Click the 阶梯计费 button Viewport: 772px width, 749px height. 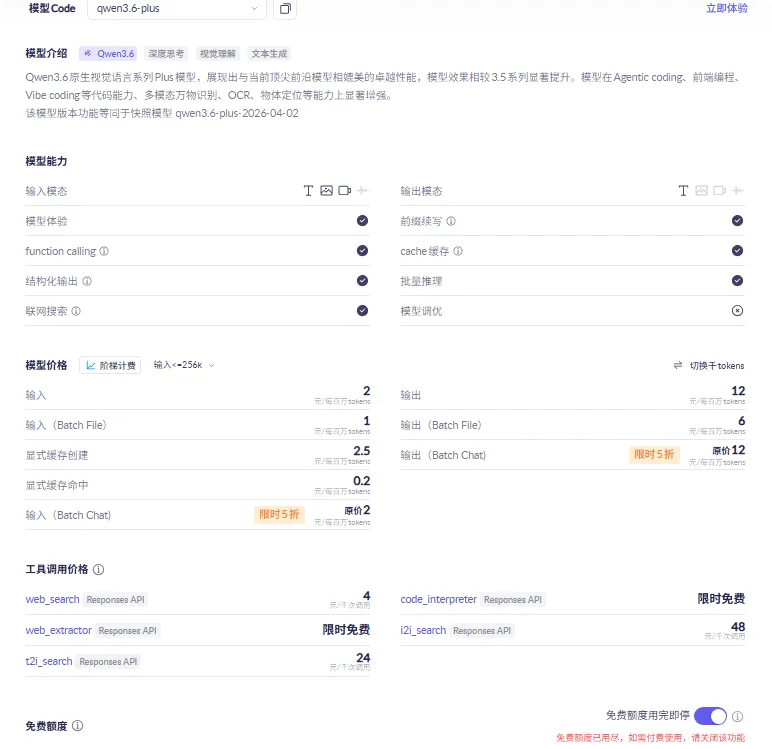[110, 365]
